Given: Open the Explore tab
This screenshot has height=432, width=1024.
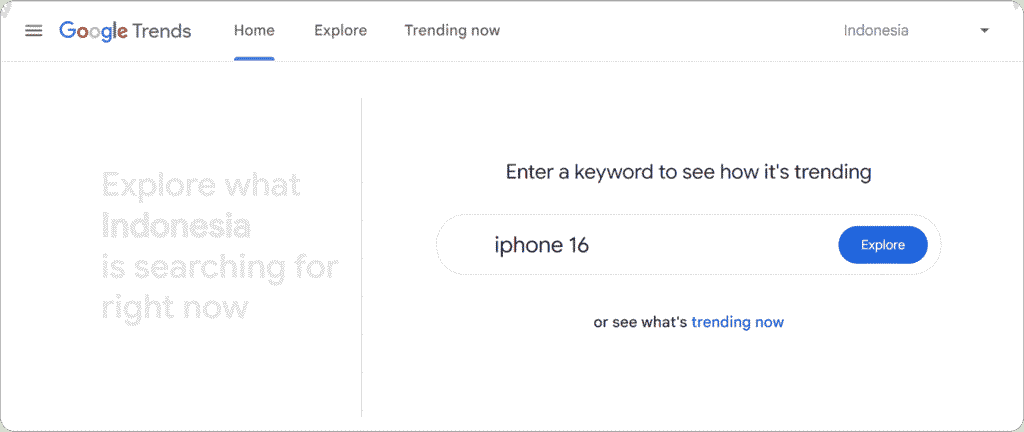Looking at the screenshot, I should pos(340,31).
